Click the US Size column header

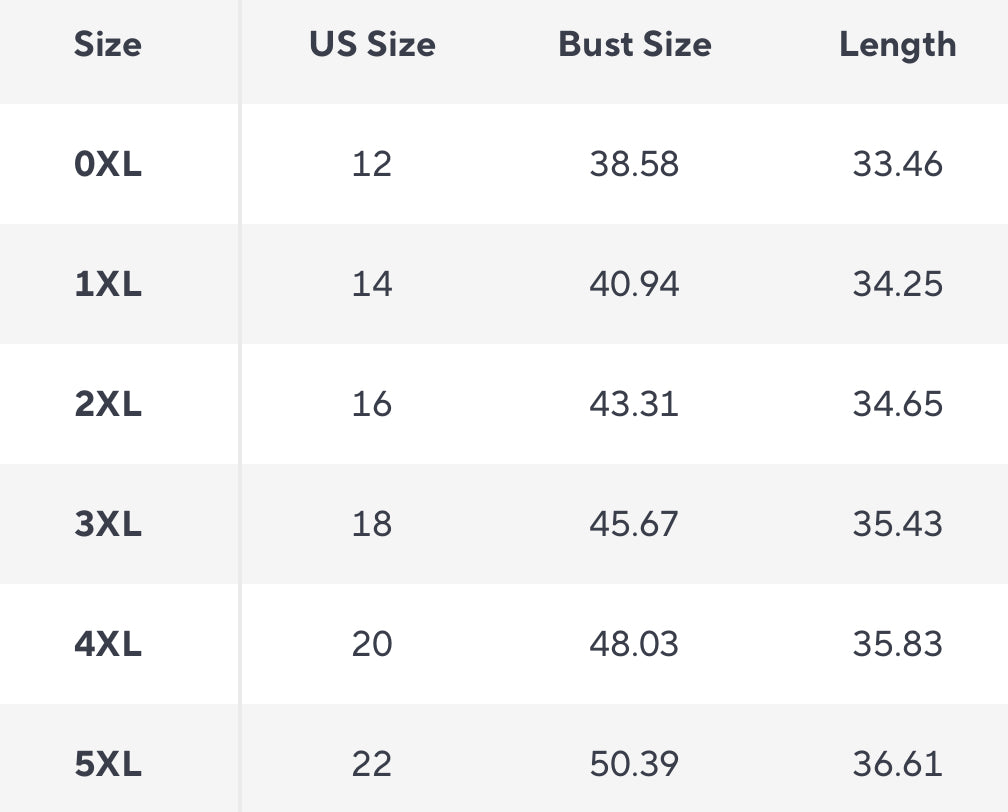(x=372, y=45)
